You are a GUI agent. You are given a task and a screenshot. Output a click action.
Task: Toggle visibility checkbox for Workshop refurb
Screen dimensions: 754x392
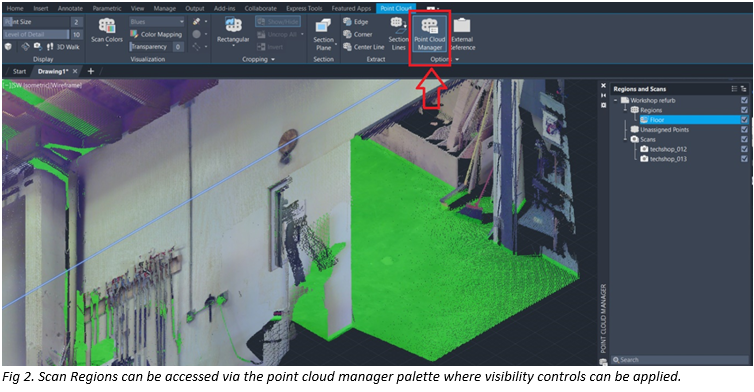(744, 100)
